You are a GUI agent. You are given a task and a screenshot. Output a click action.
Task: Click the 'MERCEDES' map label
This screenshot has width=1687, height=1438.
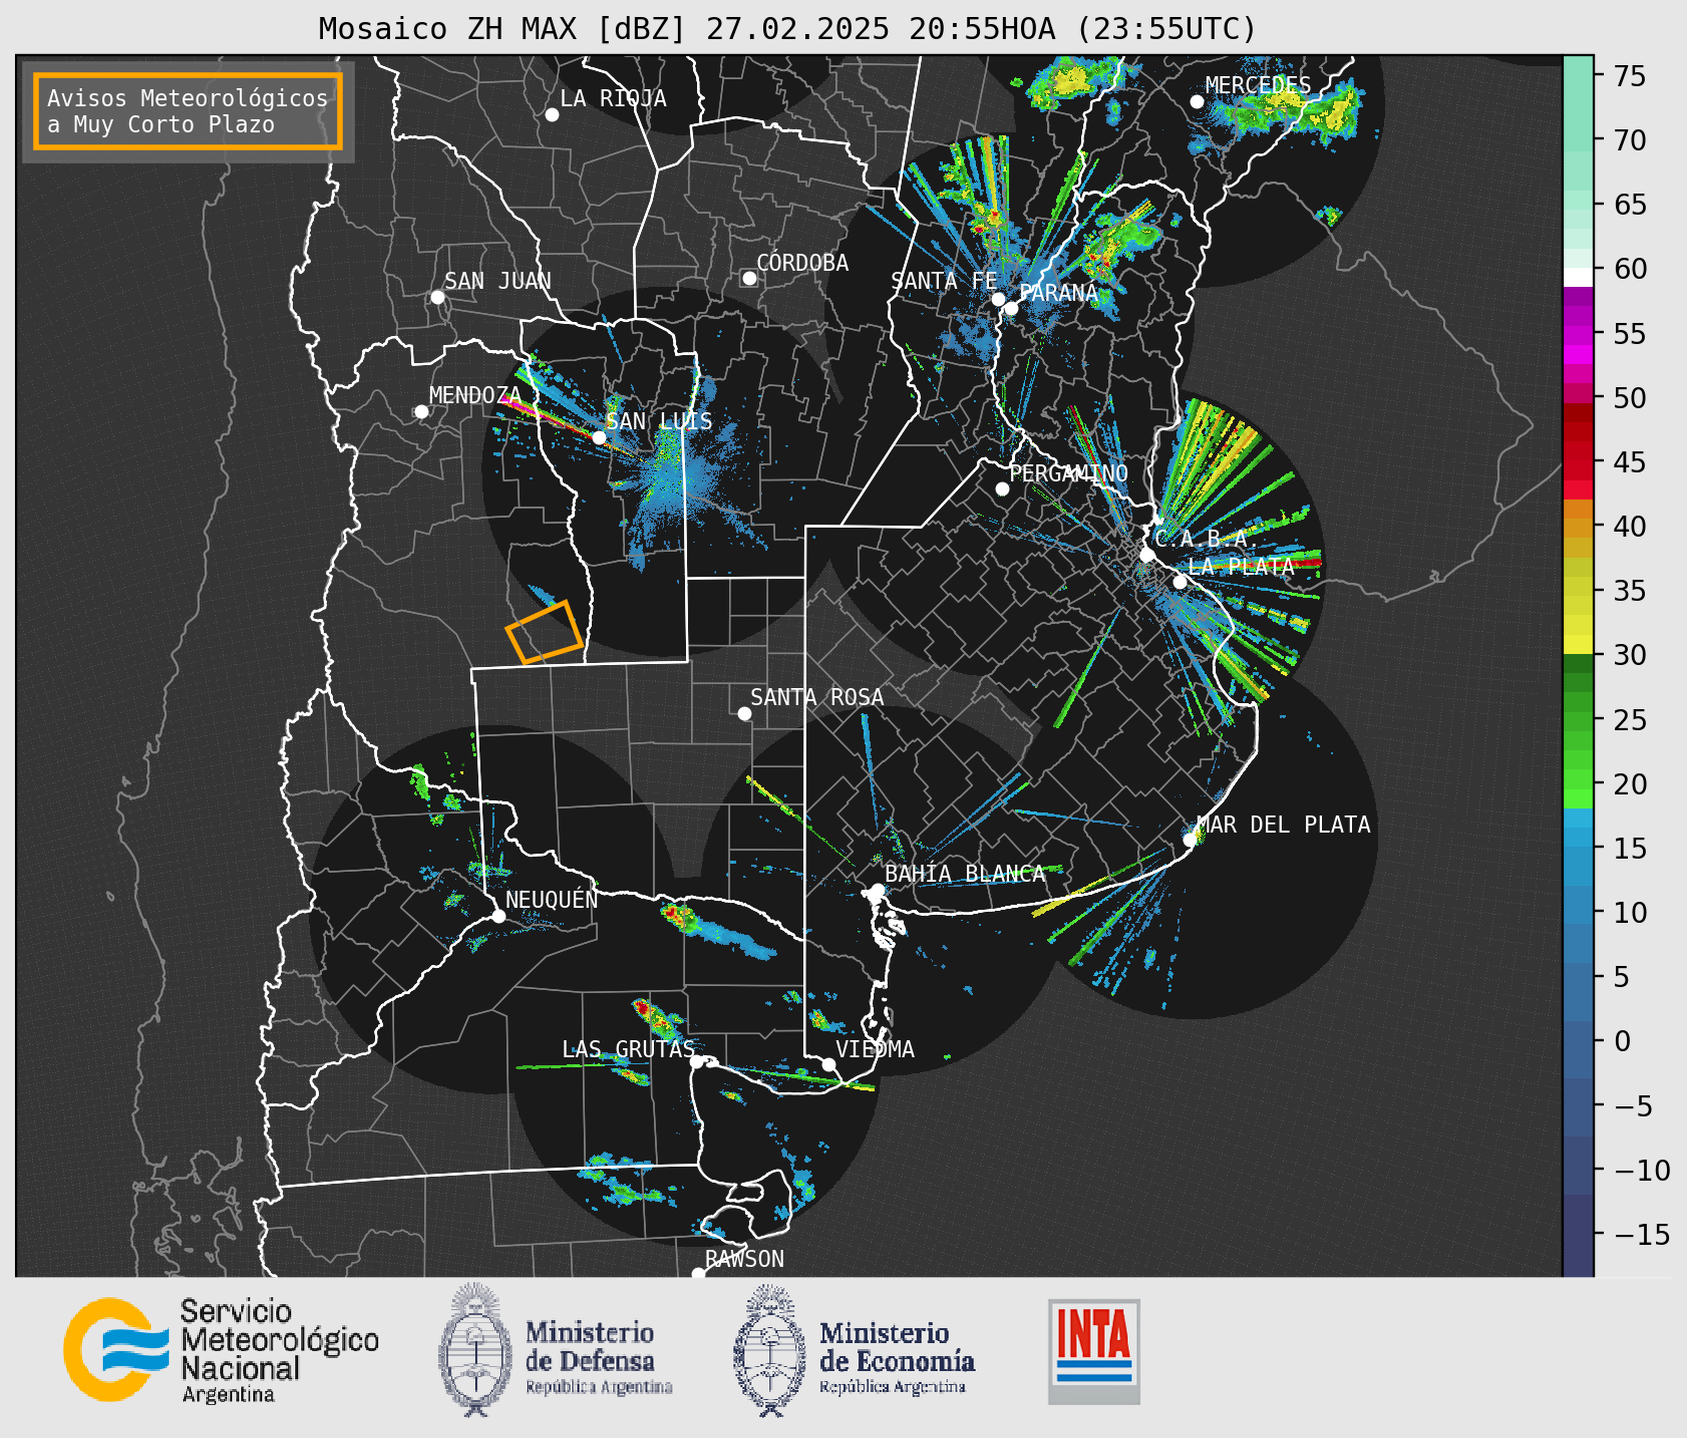point(1258,85)
